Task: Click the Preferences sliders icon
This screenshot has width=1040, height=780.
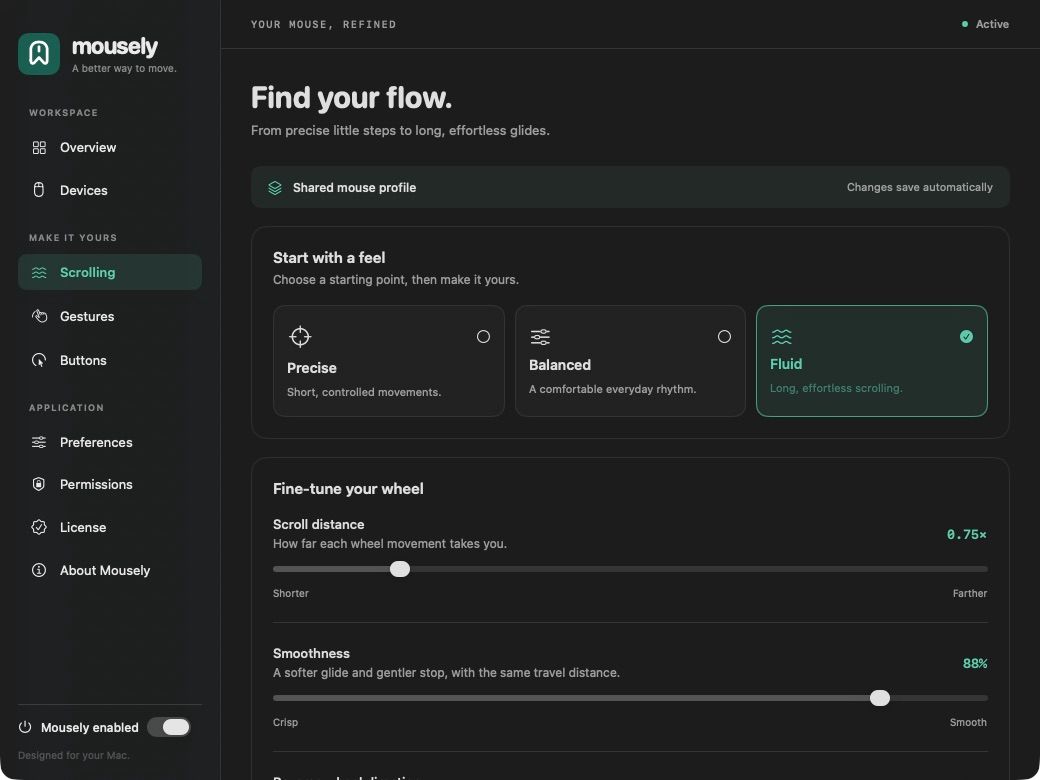Action: coord(39,442)
